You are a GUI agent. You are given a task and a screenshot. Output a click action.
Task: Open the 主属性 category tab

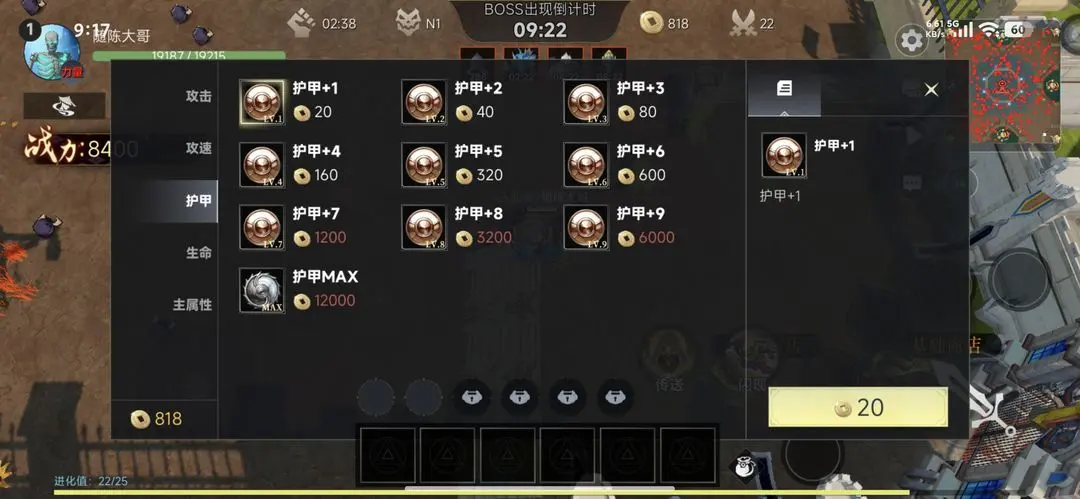tap(191, 305)
